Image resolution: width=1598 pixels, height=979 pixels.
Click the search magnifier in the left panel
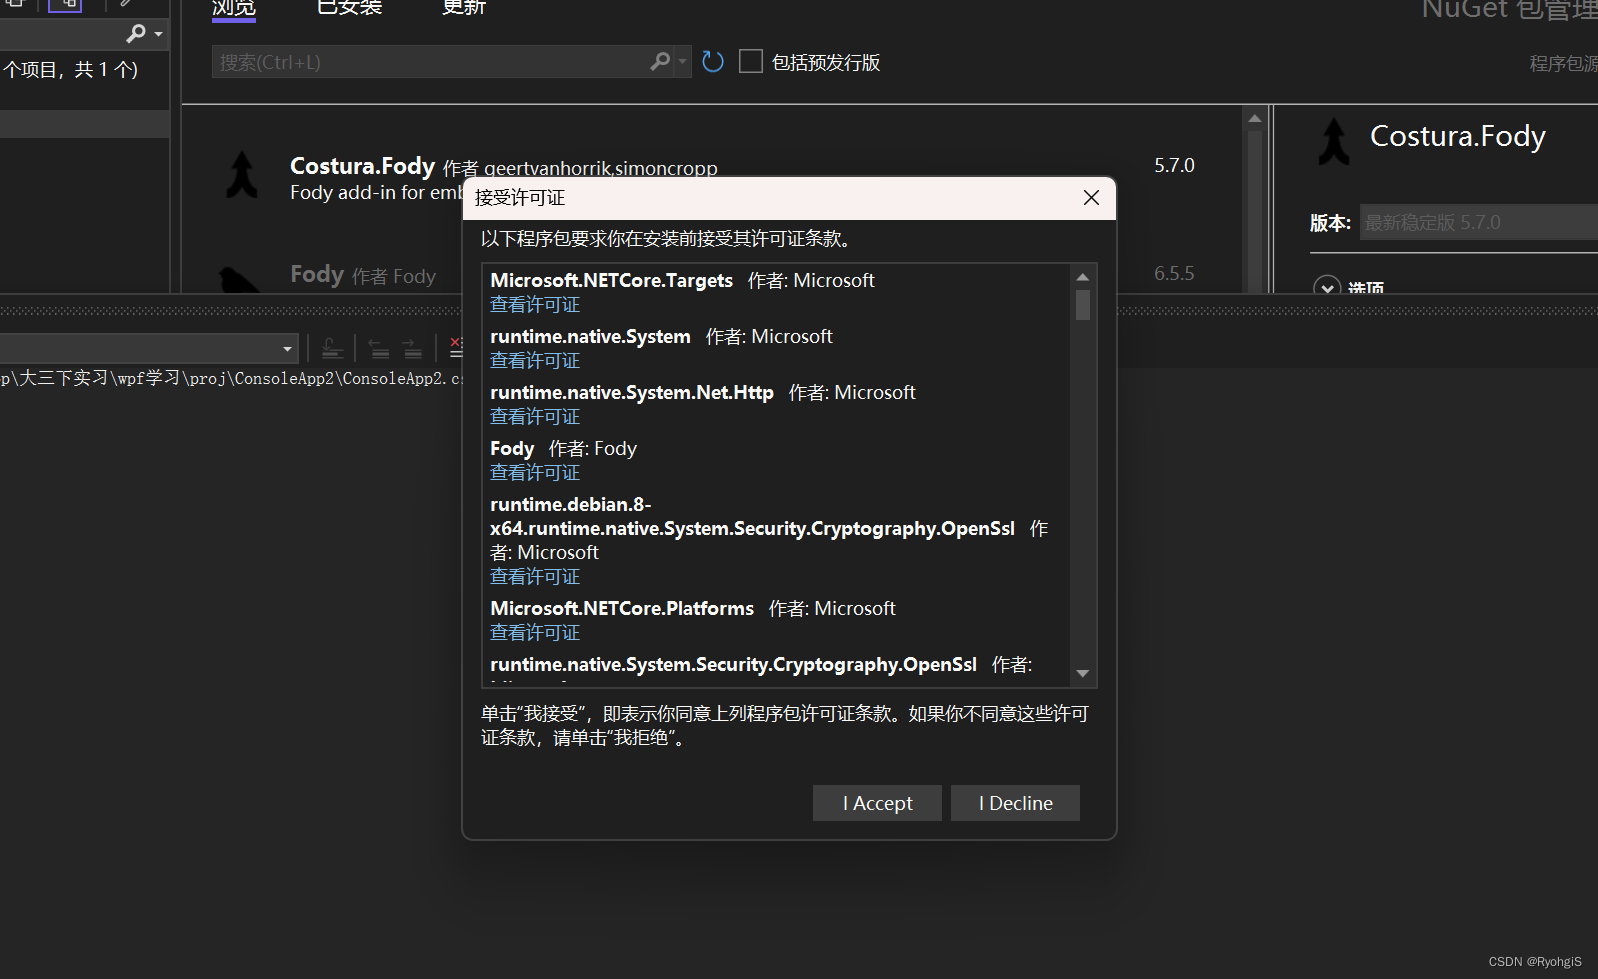pyautogui.click(x=136, y=34)
